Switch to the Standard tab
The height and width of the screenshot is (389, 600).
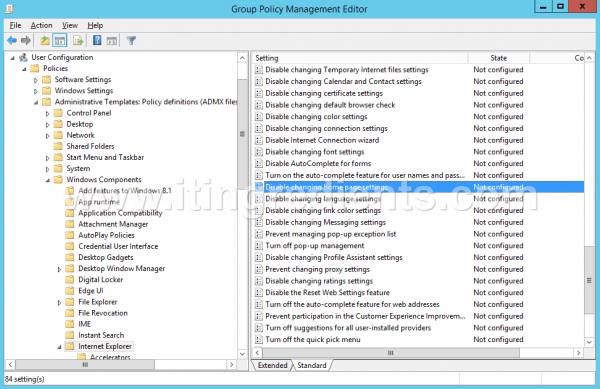pos(312,365)
